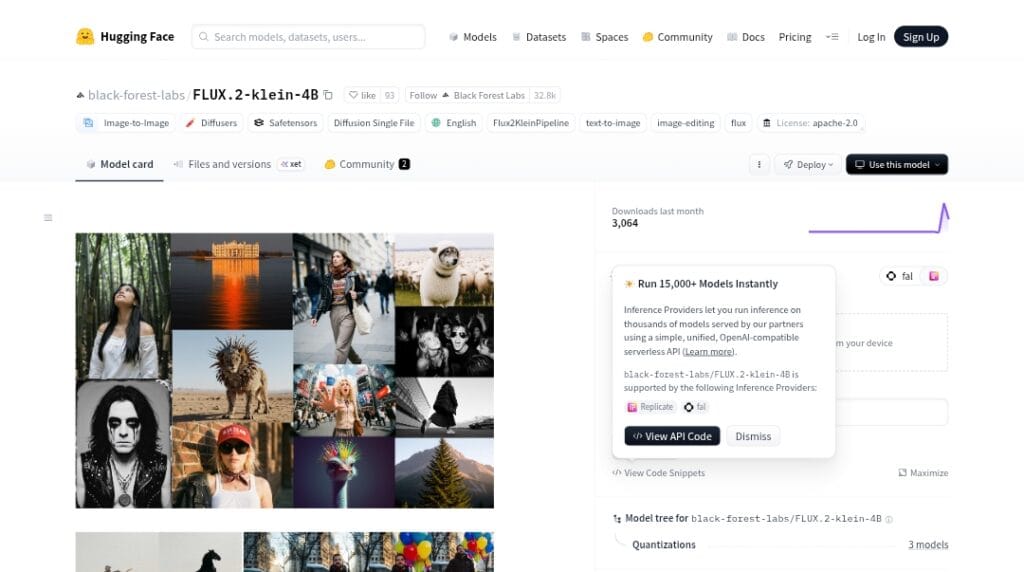The image size is (1024, 572).
Task: Click the Hugging Face logo emoji
Action: tap(85, 37)
